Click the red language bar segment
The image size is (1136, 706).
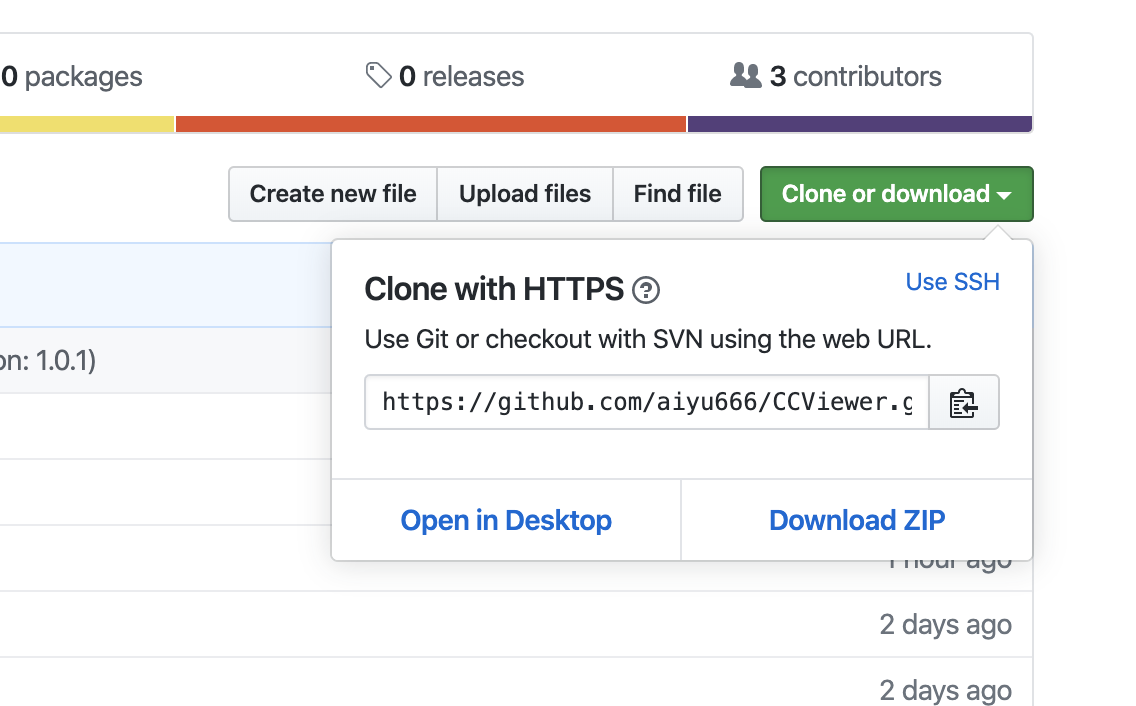pos(431,124)
